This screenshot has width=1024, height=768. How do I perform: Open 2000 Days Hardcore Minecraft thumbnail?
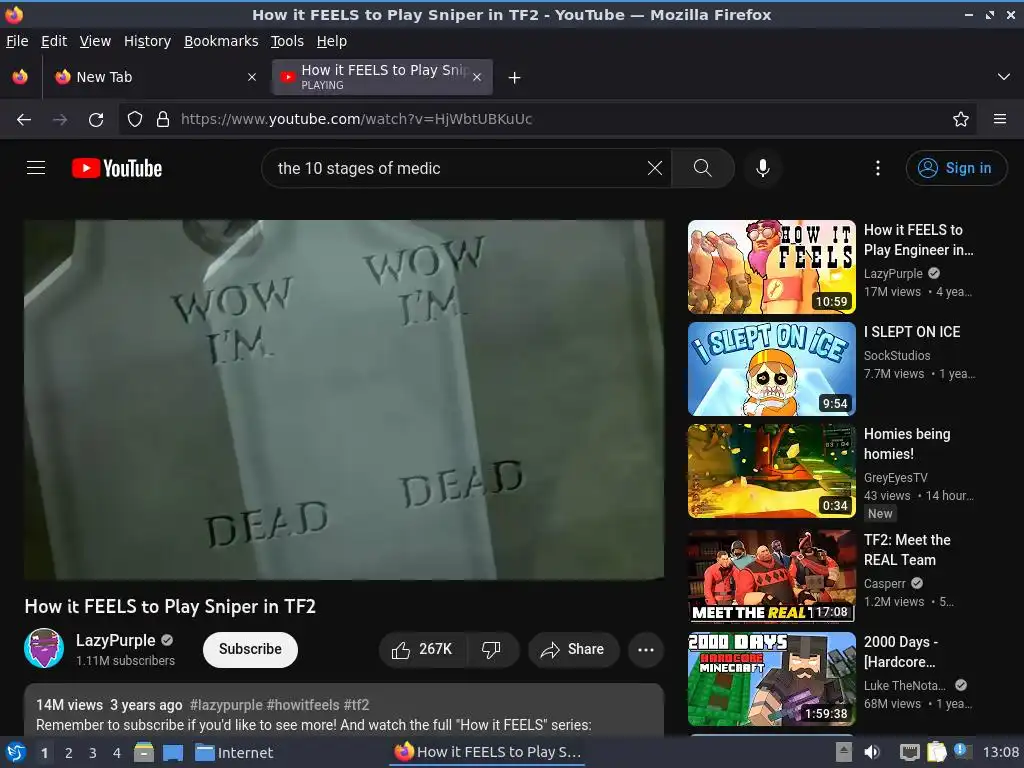coord(772,679)
